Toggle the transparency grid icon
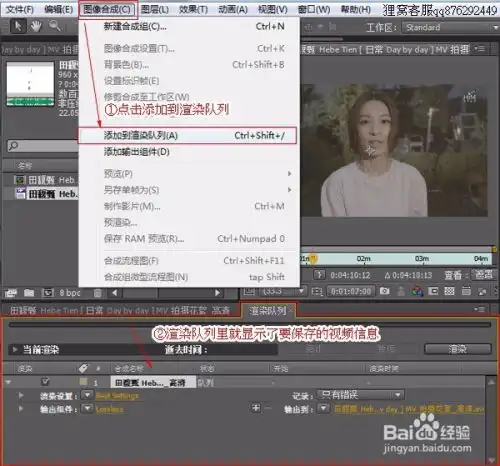This screenshot has width=500, height=466. 449,291
